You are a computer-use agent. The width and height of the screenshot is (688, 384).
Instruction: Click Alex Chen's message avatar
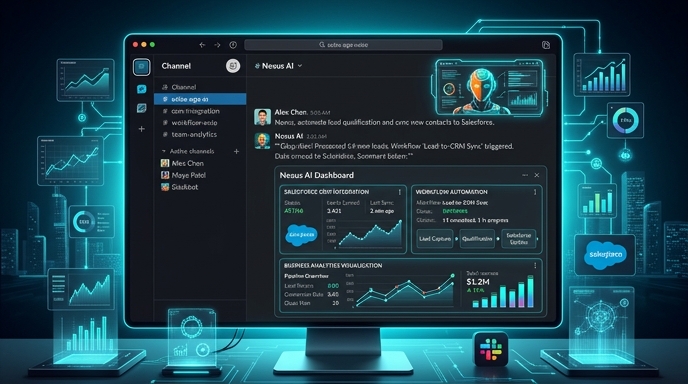tap(262, 117)
